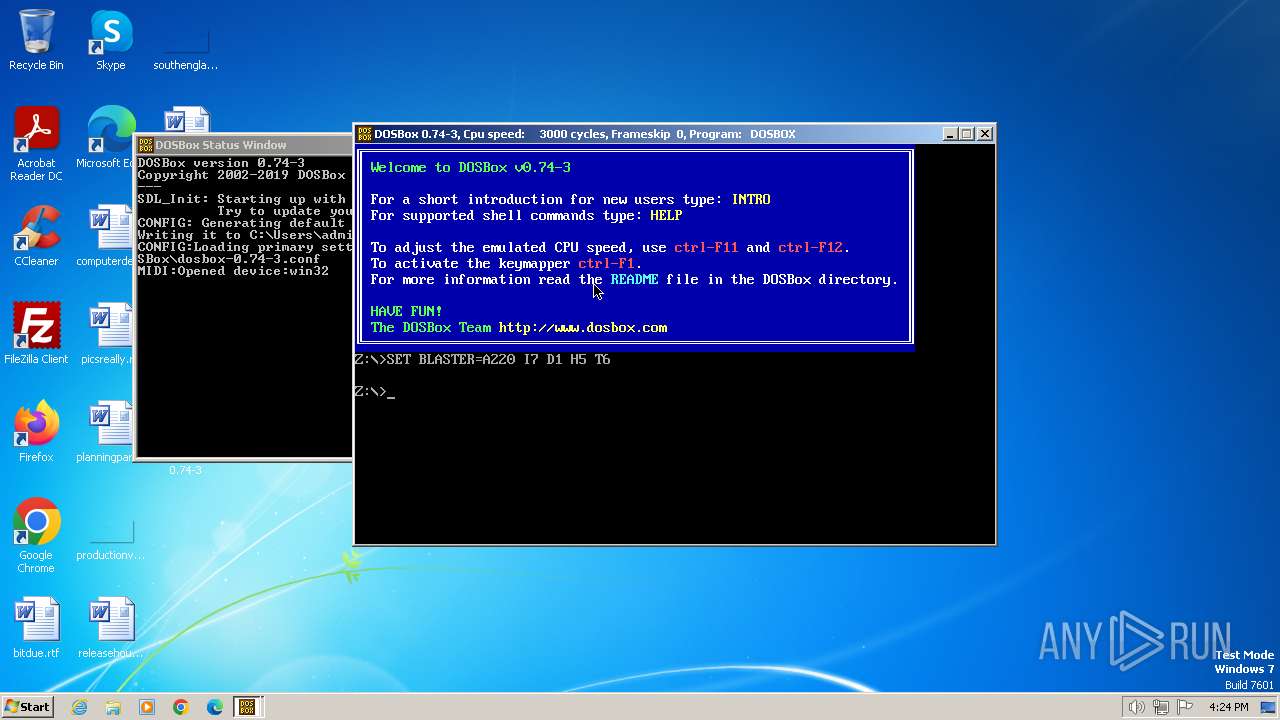Screen dimensions: 1280x720
Task: Maximize the DOSBox window
Action: 967,134
